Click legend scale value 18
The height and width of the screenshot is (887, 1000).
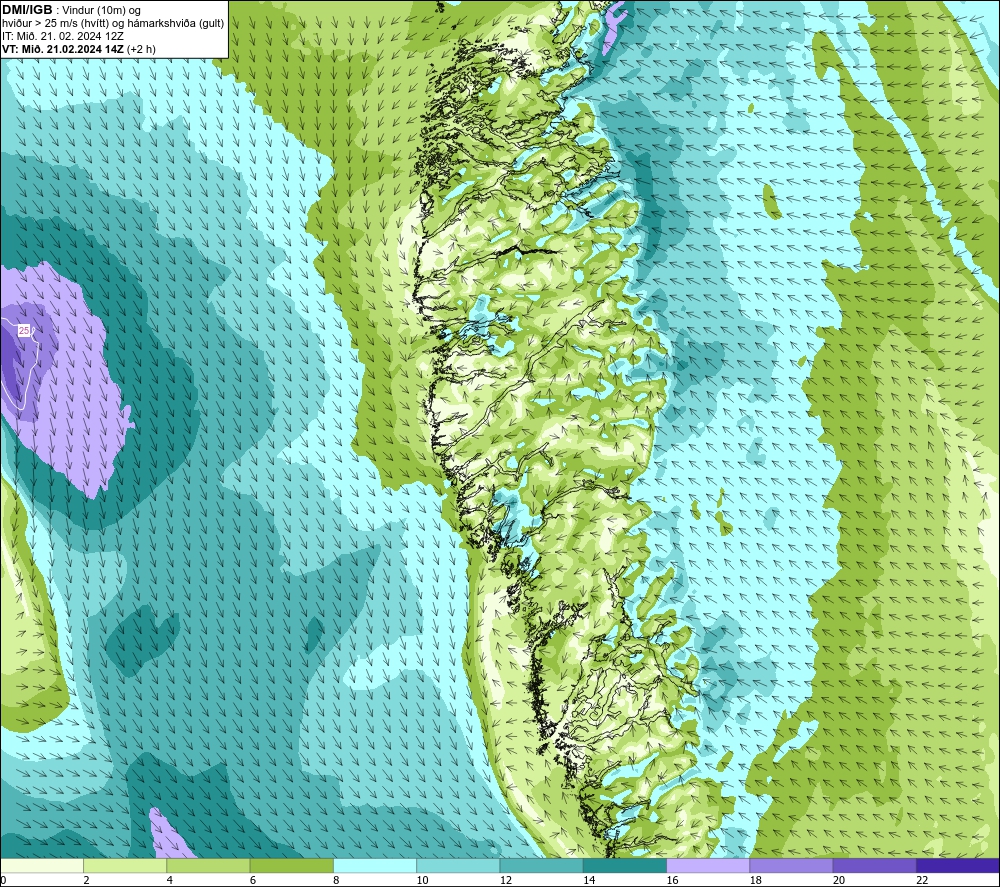click(x=756, y=881)
